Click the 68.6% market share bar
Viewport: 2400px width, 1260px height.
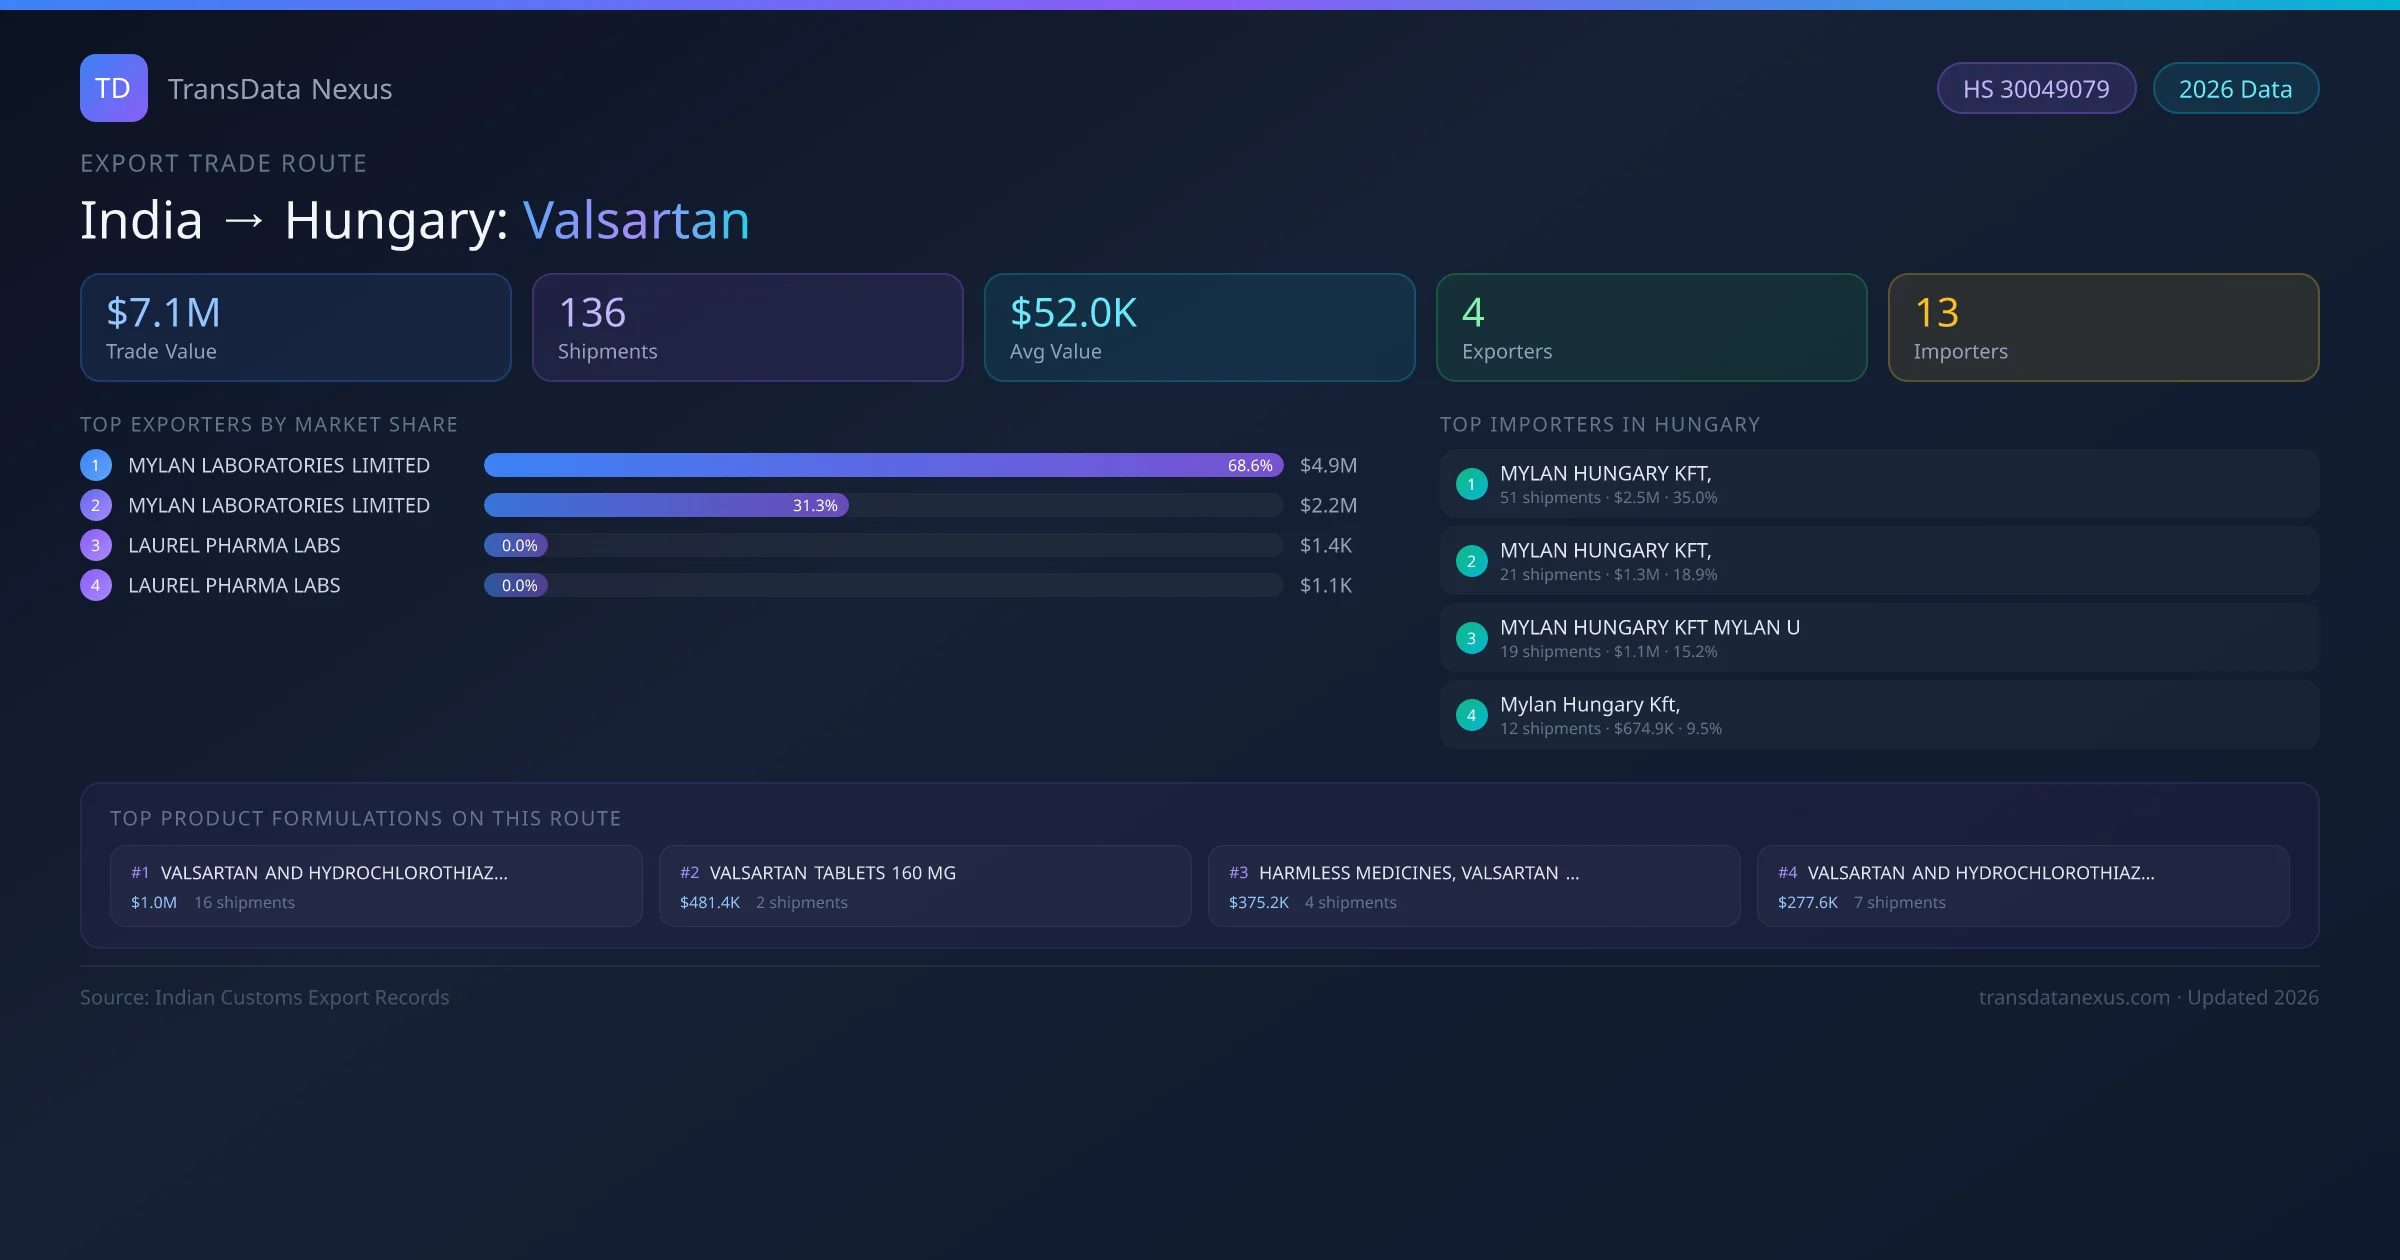click(x=882, y=465)
